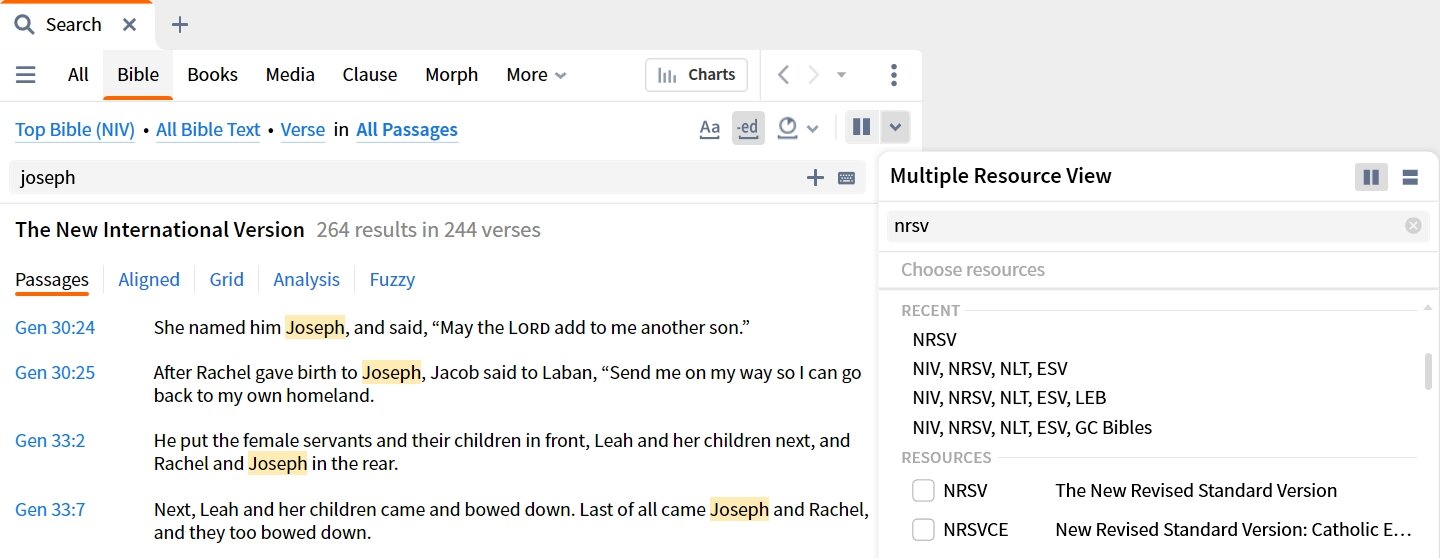Select side-by-side layout in Multiple Resource View
Image resolution: width=1440 pixels, height=558 pixels.
click(x=1371, y=177)
